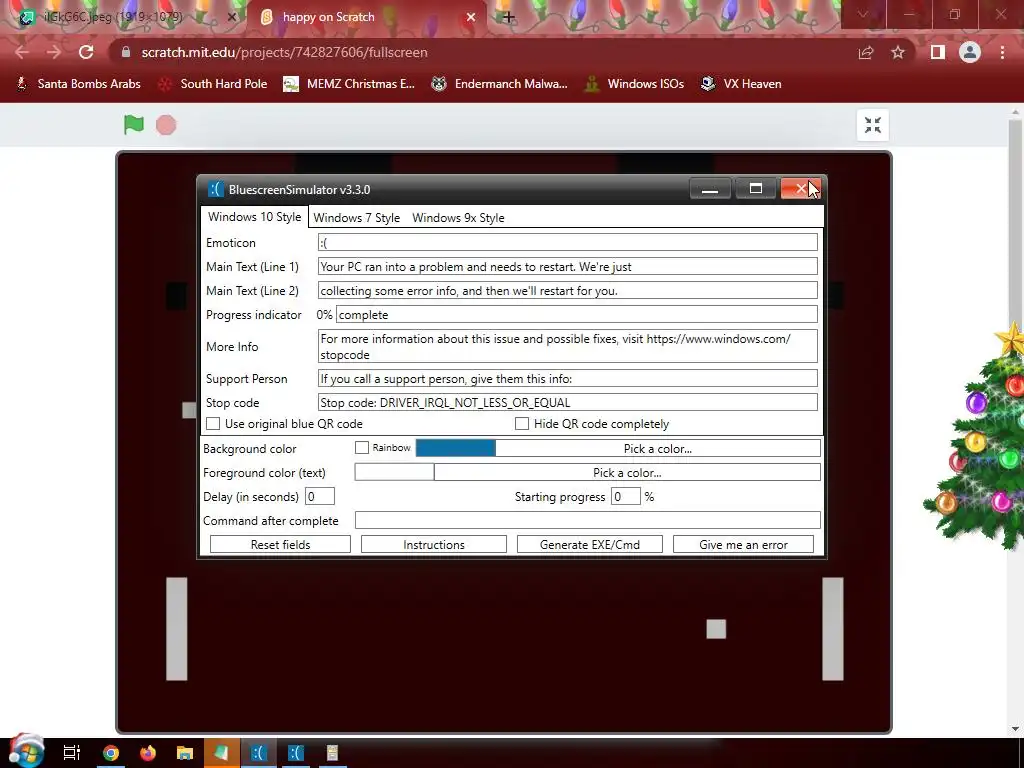Open Google Chrome from the taskbar

110,753
